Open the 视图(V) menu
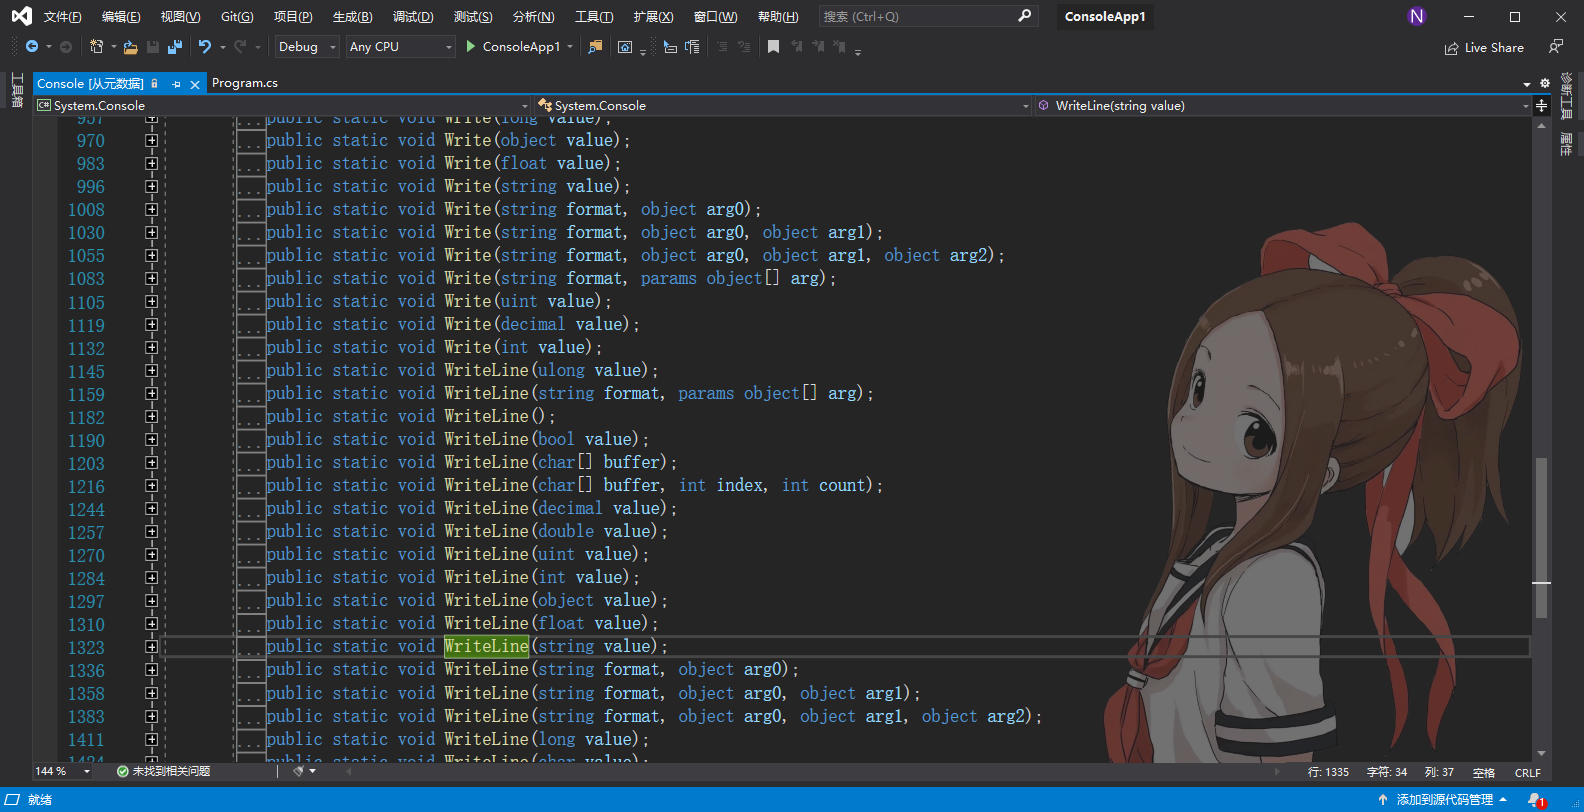 (180, 17)
